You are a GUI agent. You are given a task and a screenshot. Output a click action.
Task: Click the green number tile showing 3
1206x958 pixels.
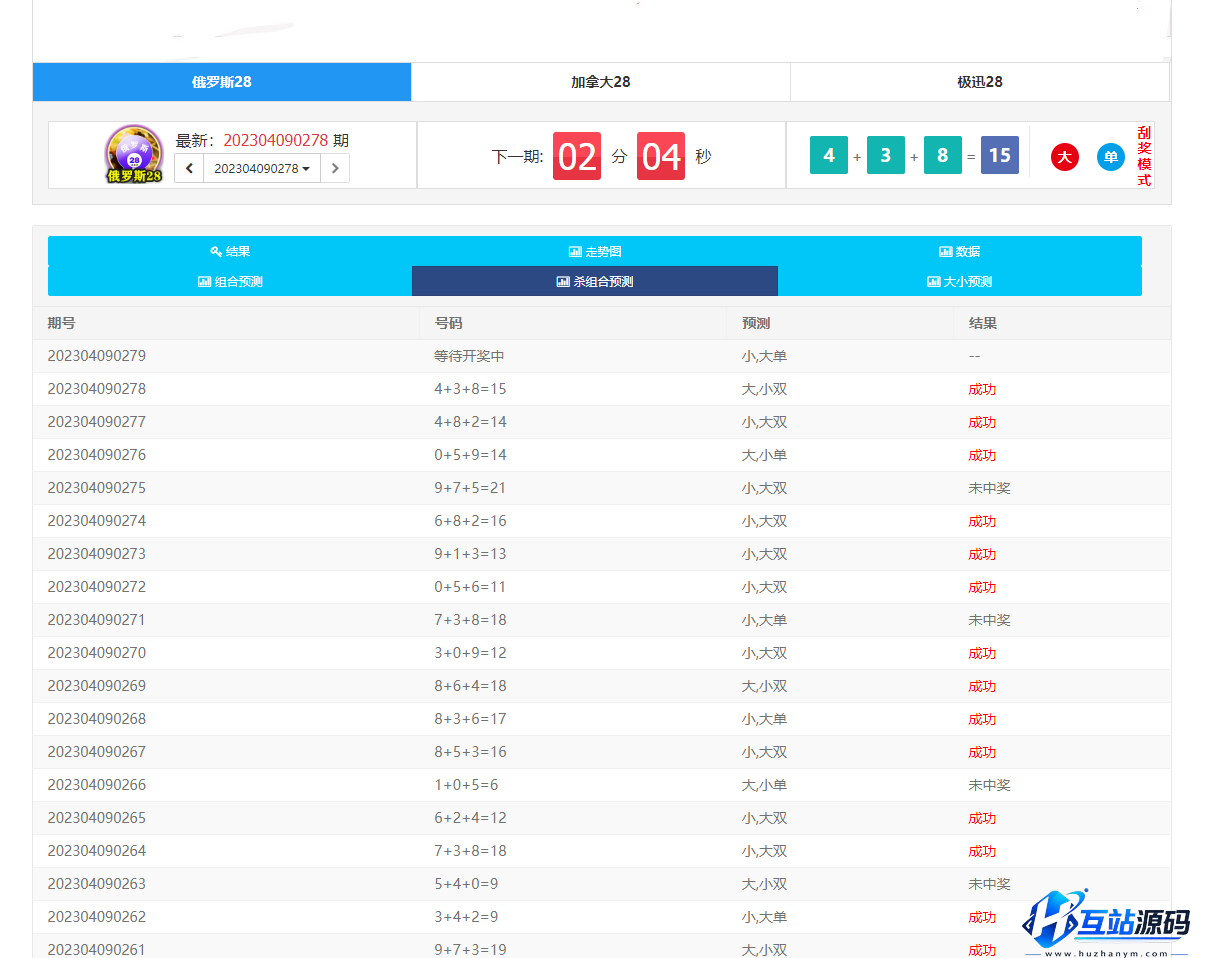(885, 156)
